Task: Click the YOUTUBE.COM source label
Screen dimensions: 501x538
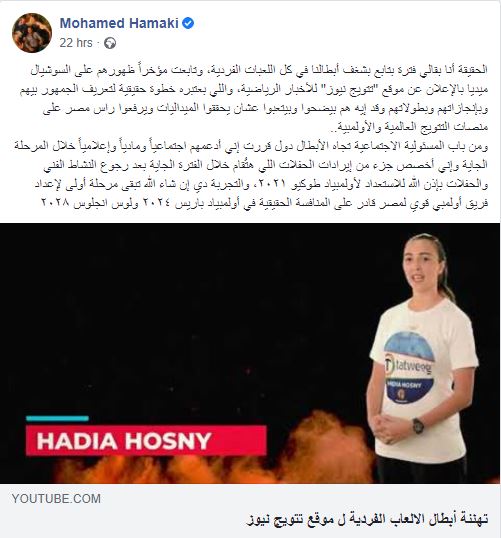Action: [x=56, y=499]
